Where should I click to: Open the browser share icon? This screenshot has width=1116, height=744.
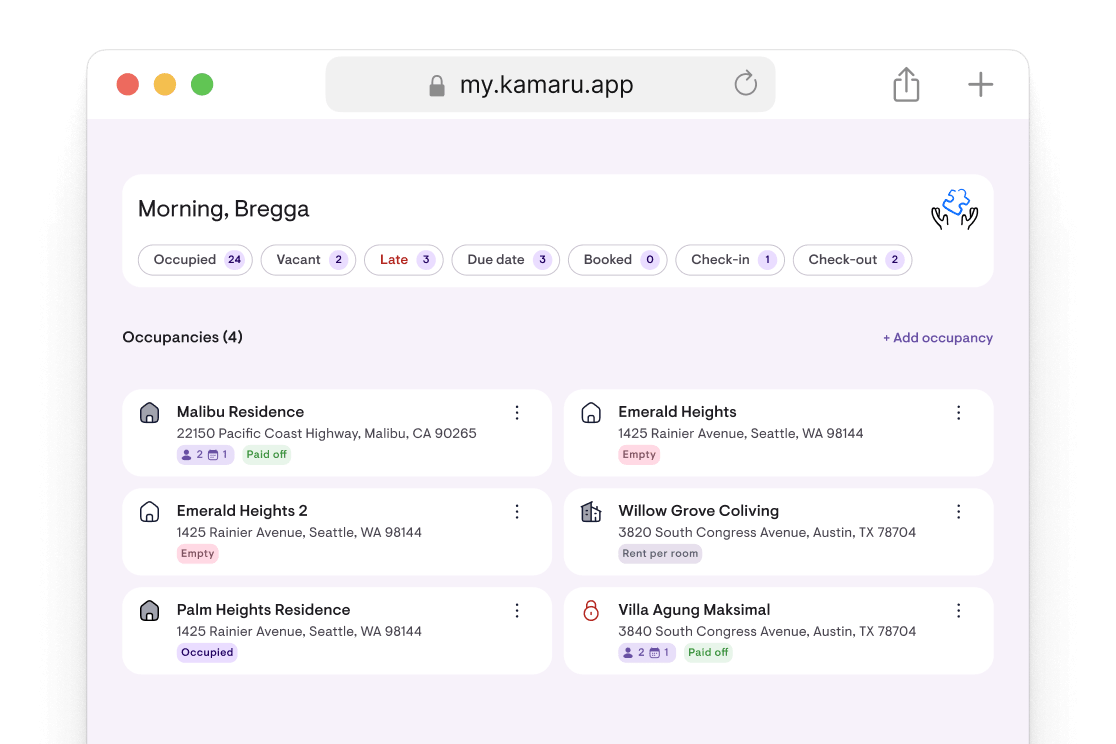tap(906, 84)
